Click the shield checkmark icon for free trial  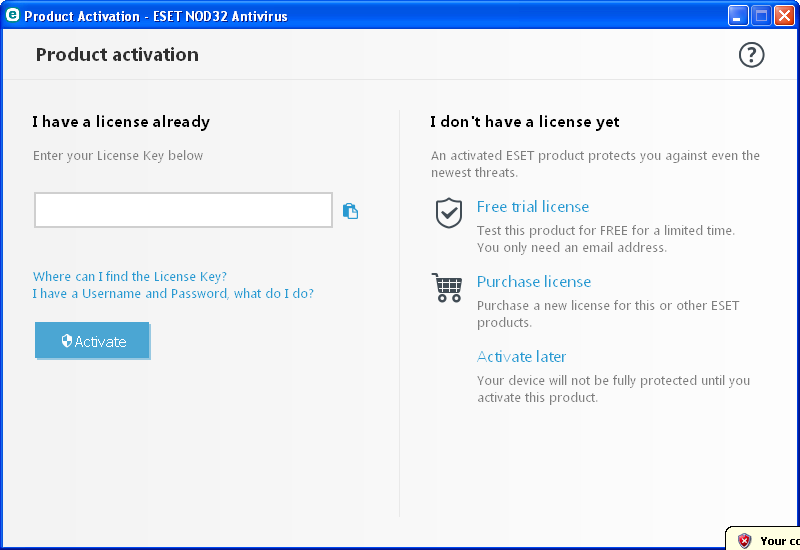(x=449, y=213)
